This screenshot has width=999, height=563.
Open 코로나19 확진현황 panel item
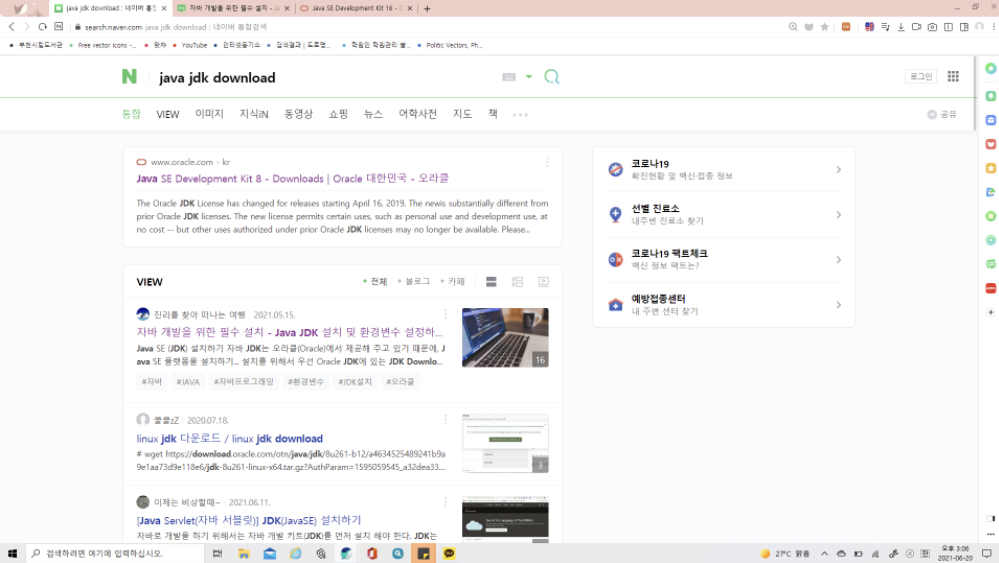(x=724, y=169)
